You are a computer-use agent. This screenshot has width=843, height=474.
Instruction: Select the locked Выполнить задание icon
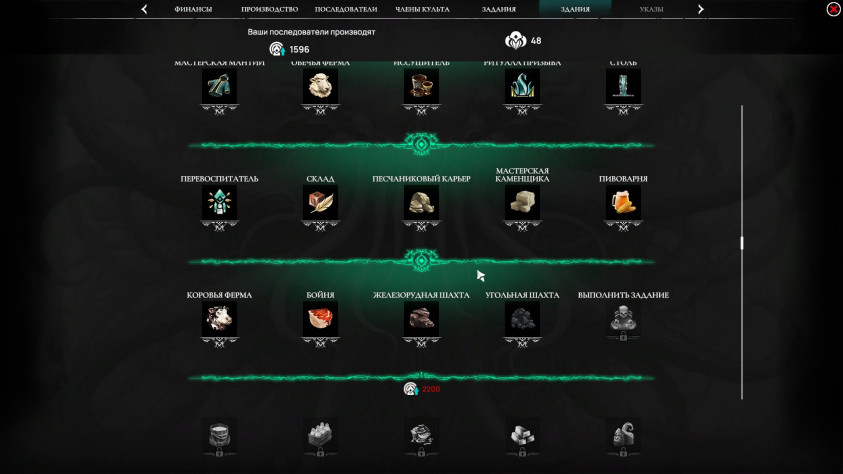[x=623, y=319]
